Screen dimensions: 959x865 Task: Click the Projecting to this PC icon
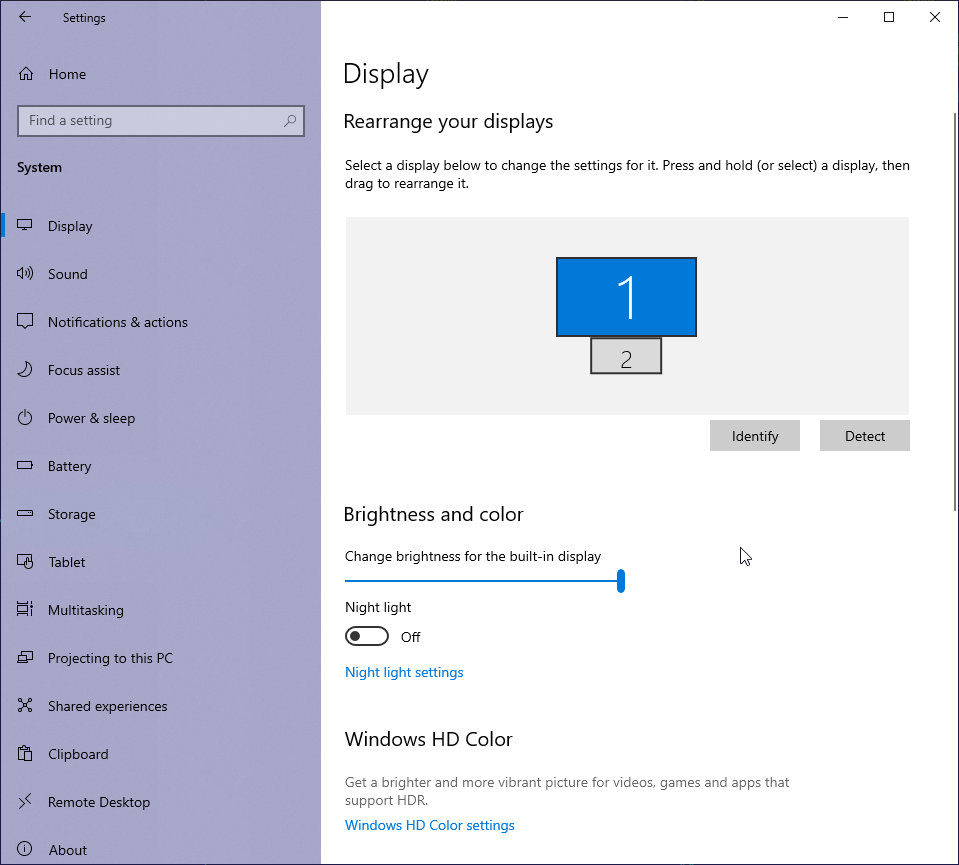tap(24, 658)
